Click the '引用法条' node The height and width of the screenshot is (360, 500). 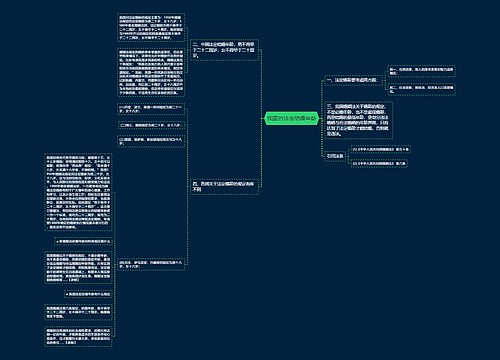click(x=335, y=156)
